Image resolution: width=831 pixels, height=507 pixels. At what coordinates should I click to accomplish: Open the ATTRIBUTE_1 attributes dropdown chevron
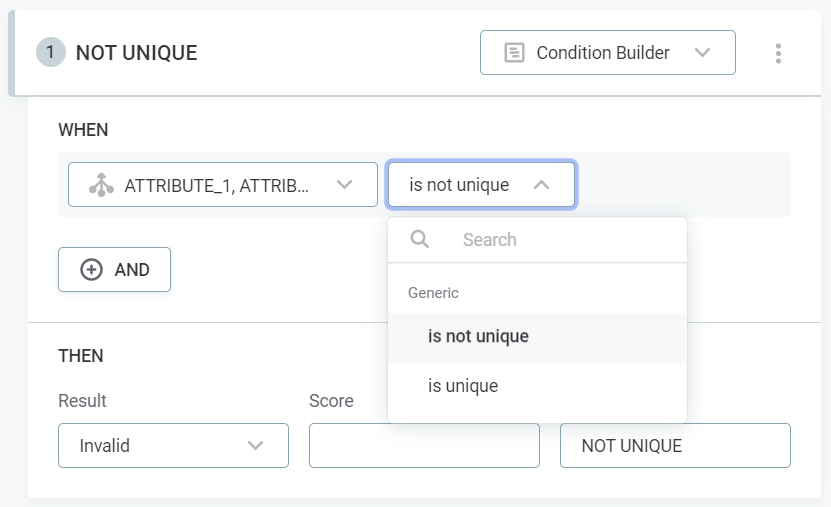[344, 185]
